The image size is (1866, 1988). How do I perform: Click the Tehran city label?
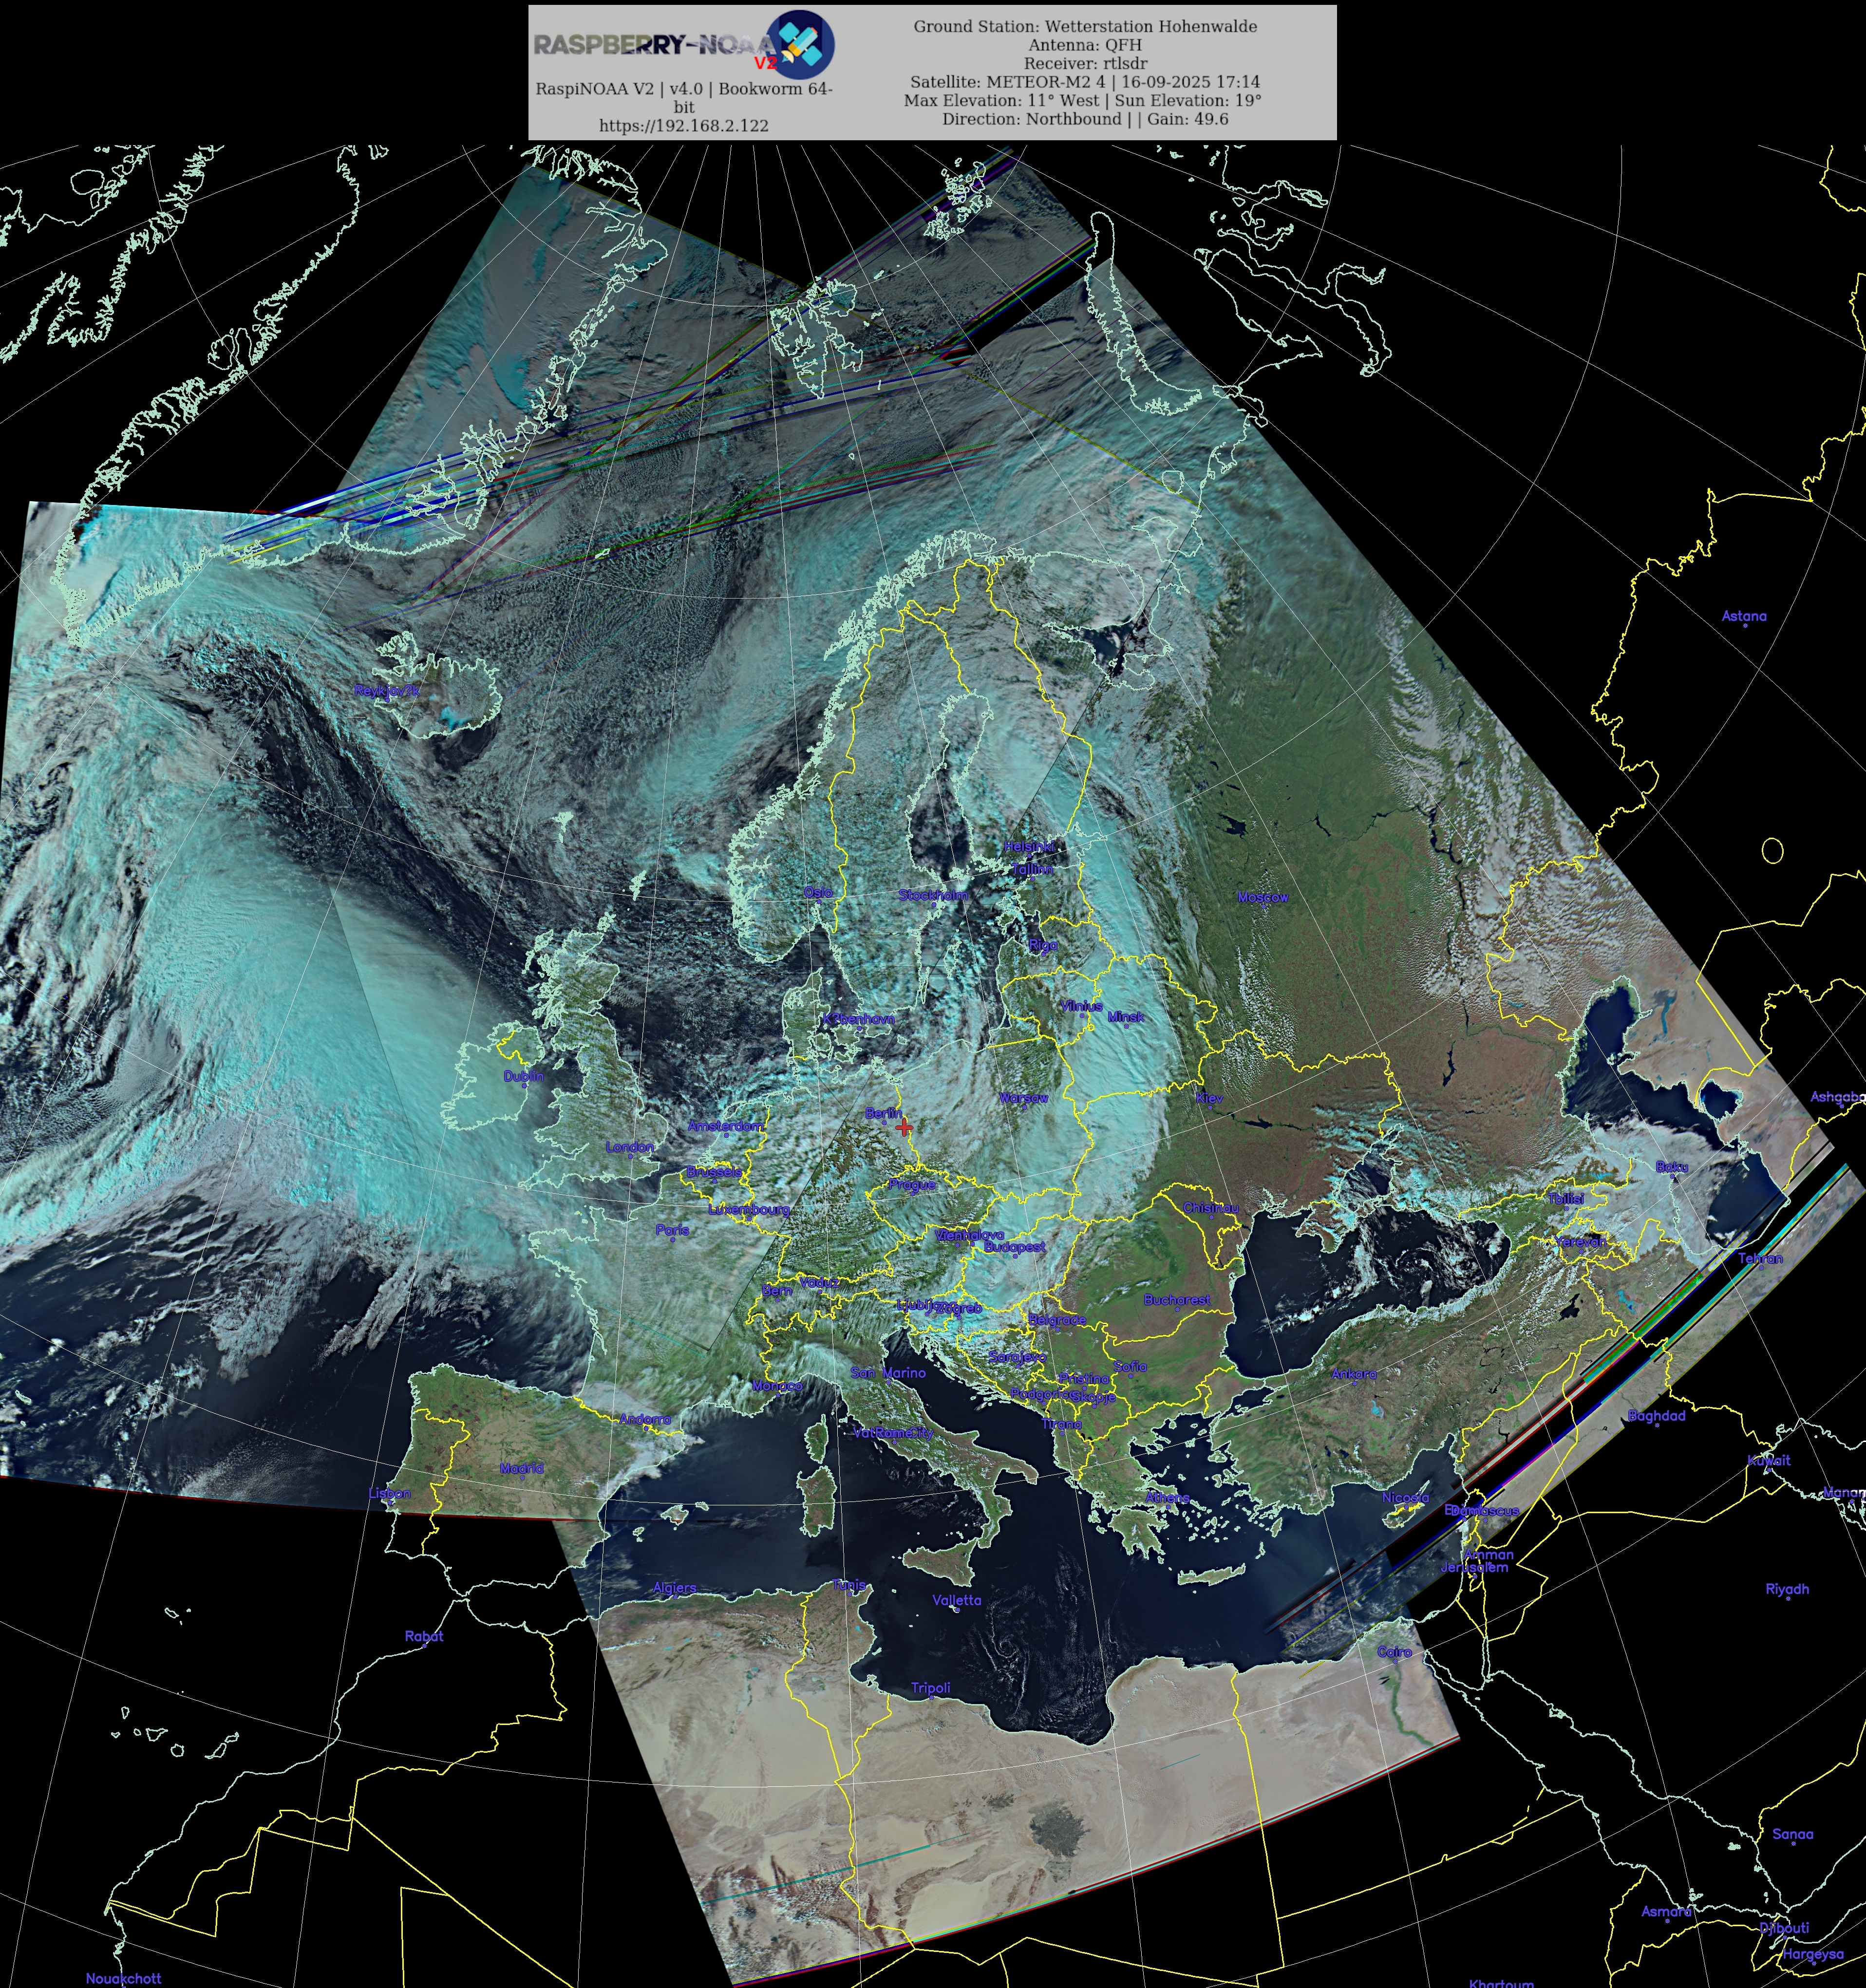1760,1258
